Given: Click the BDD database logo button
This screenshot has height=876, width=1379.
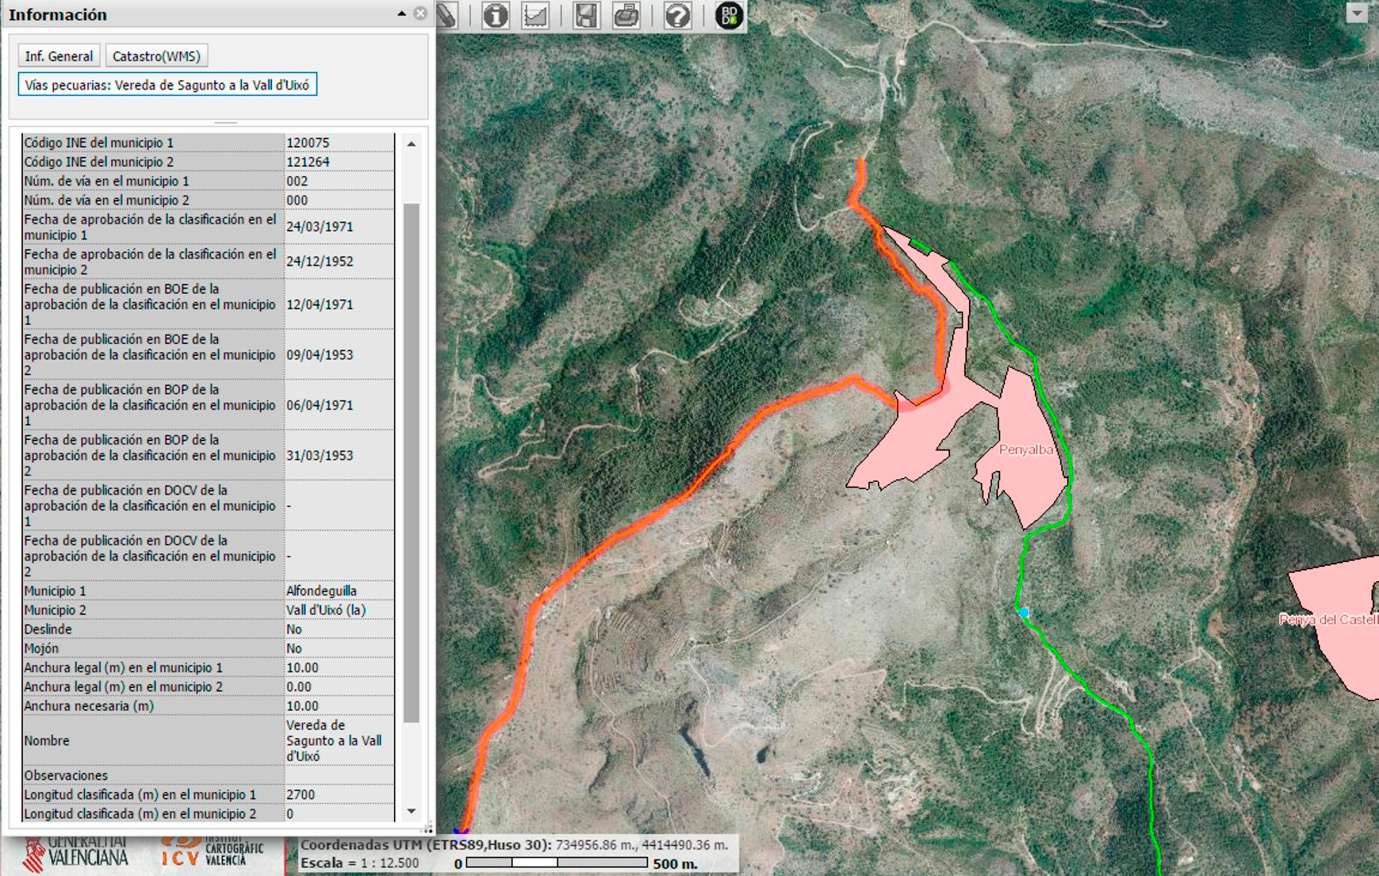Looking at the screenshot, I should tap(729, 15).
